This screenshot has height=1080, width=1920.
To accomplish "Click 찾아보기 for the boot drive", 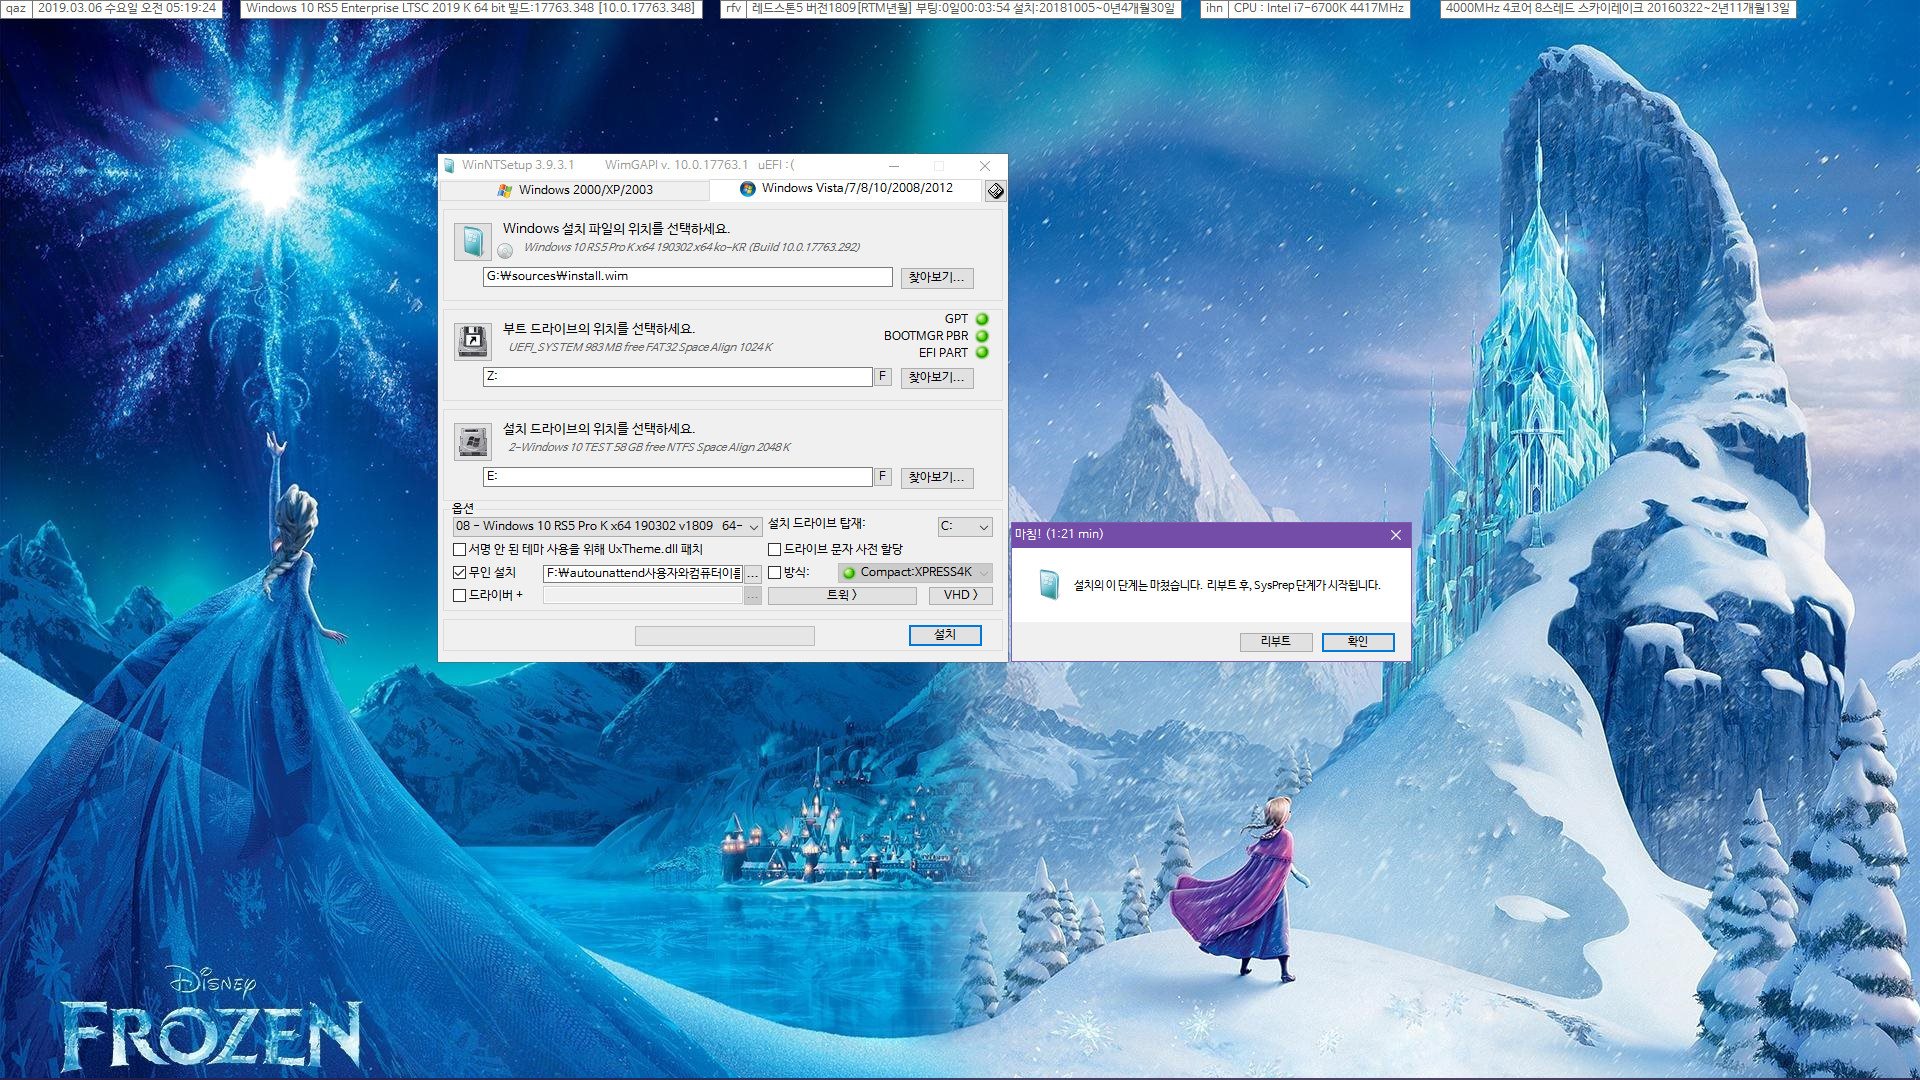I will [937, 378].
